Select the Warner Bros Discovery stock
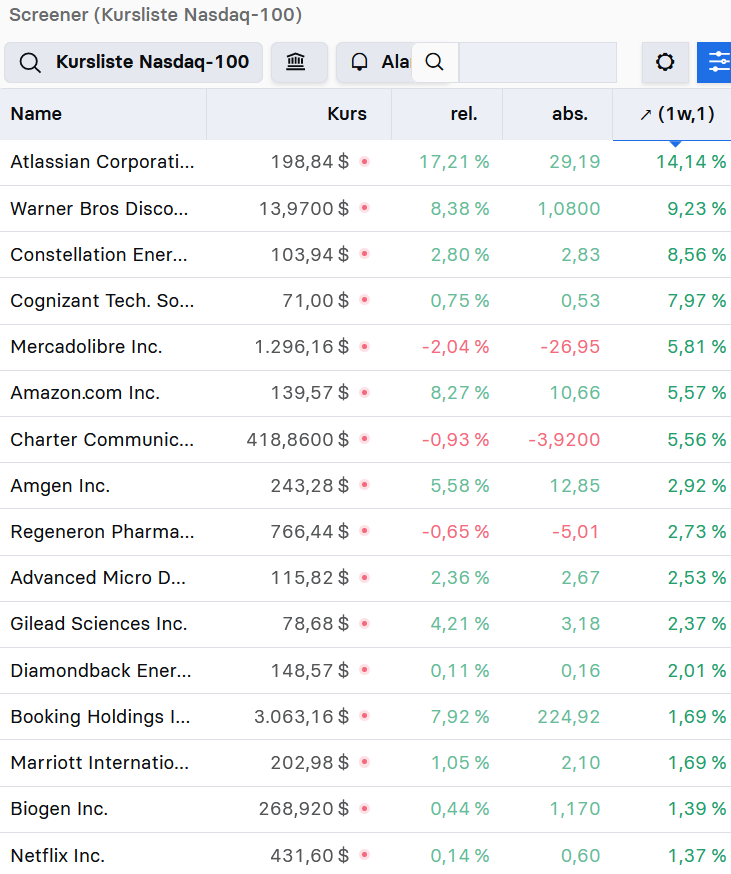Image resolution: width=731 pixels, height=874 pixels. 99,209
